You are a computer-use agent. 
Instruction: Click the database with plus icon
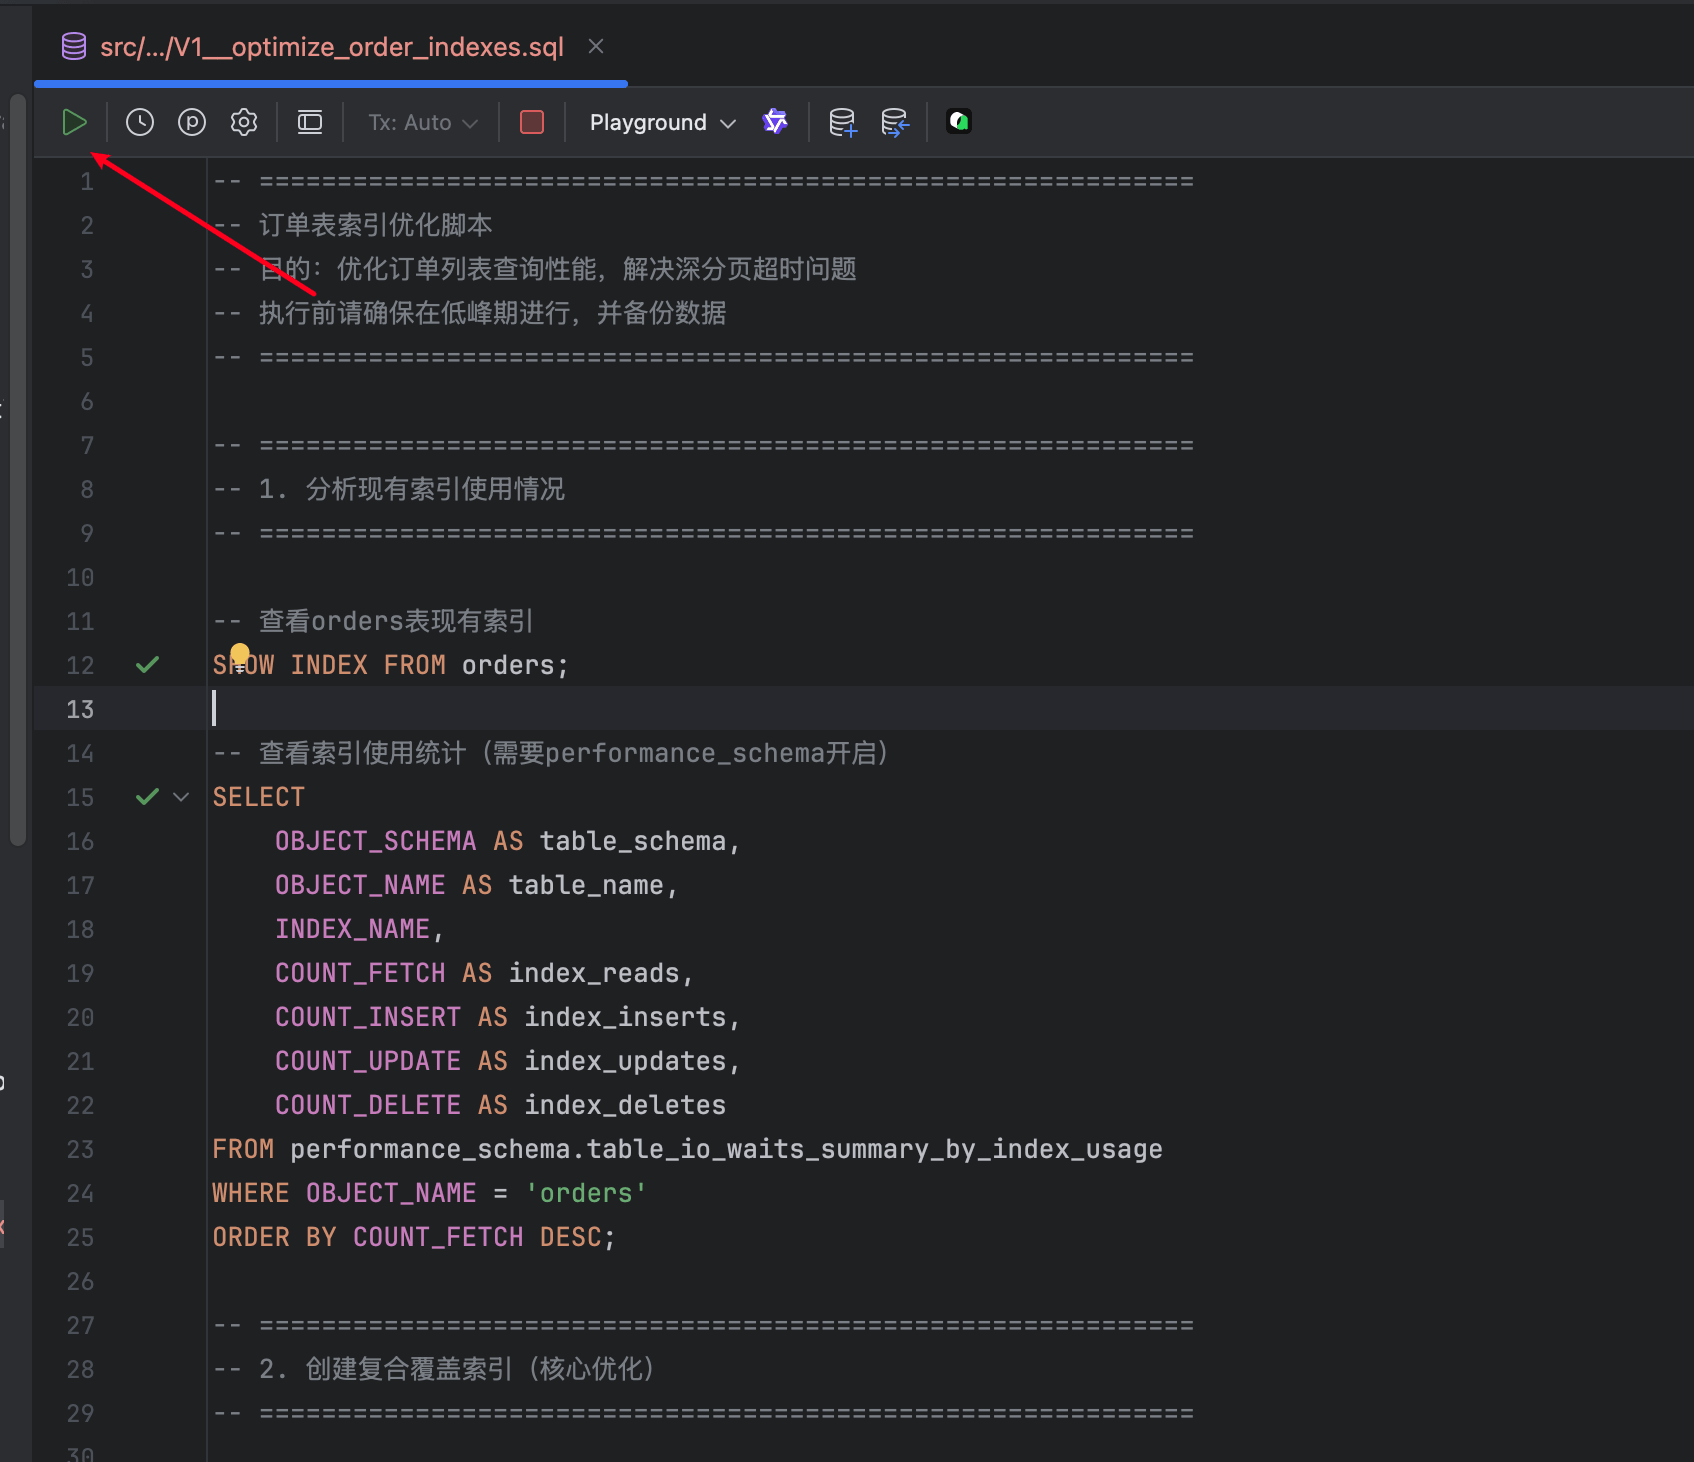[x=842, y=122]
